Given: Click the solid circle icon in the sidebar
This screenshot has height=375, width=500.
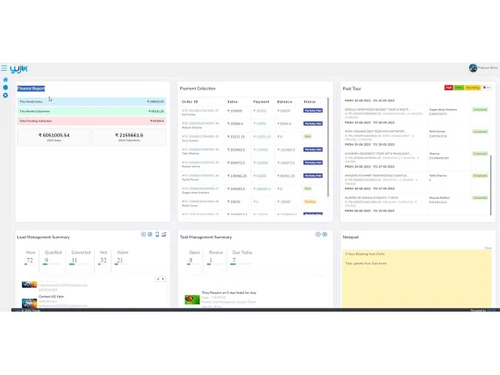Looking at the screenshot, I should (5, 87).
